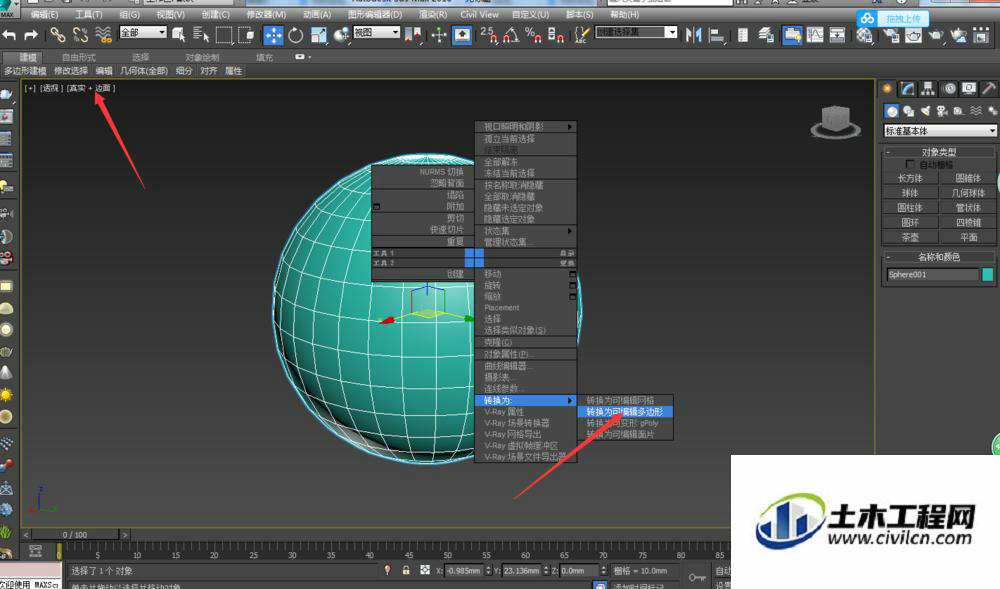Screen dimensions: 1000x589
Task: Expand the 视口照明和阴影 submenu arrow
Action: coord(570,127)
